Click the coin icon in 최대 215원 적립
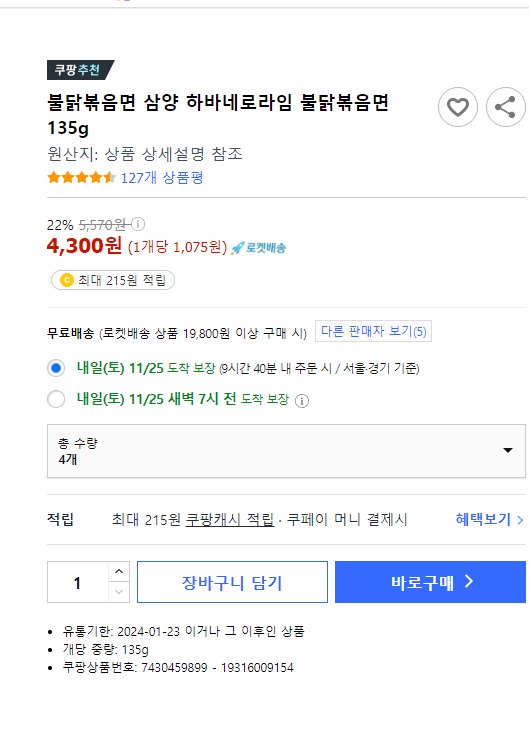 coord(67,280)
